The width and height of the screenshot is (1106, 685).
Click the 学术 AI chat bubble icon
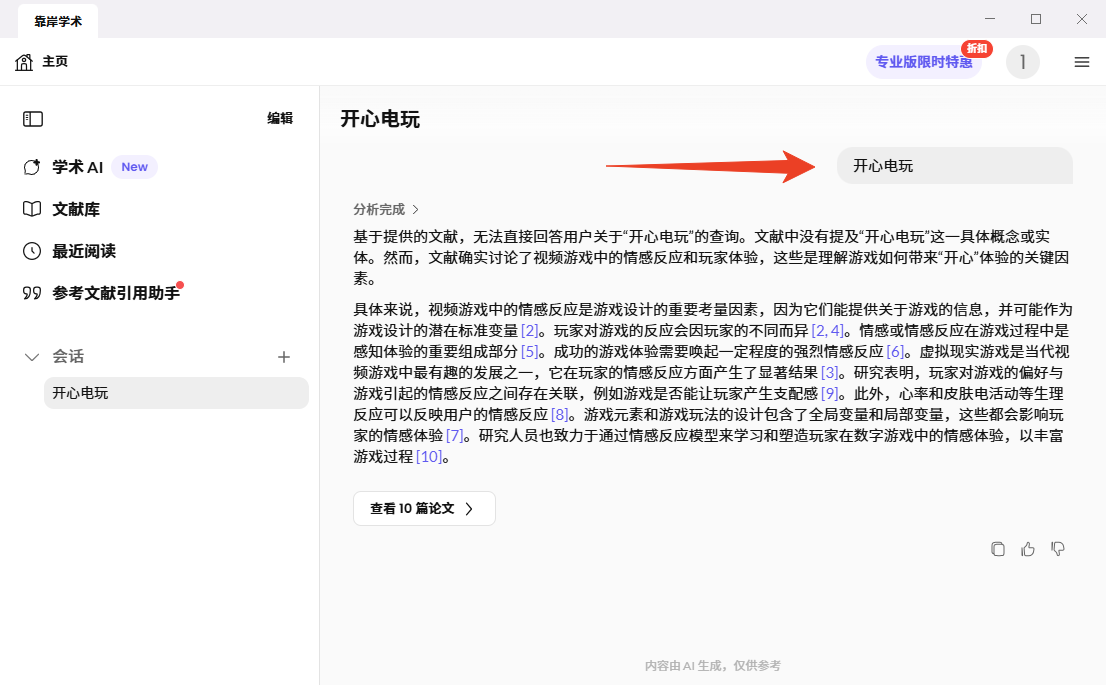point(32,167)
